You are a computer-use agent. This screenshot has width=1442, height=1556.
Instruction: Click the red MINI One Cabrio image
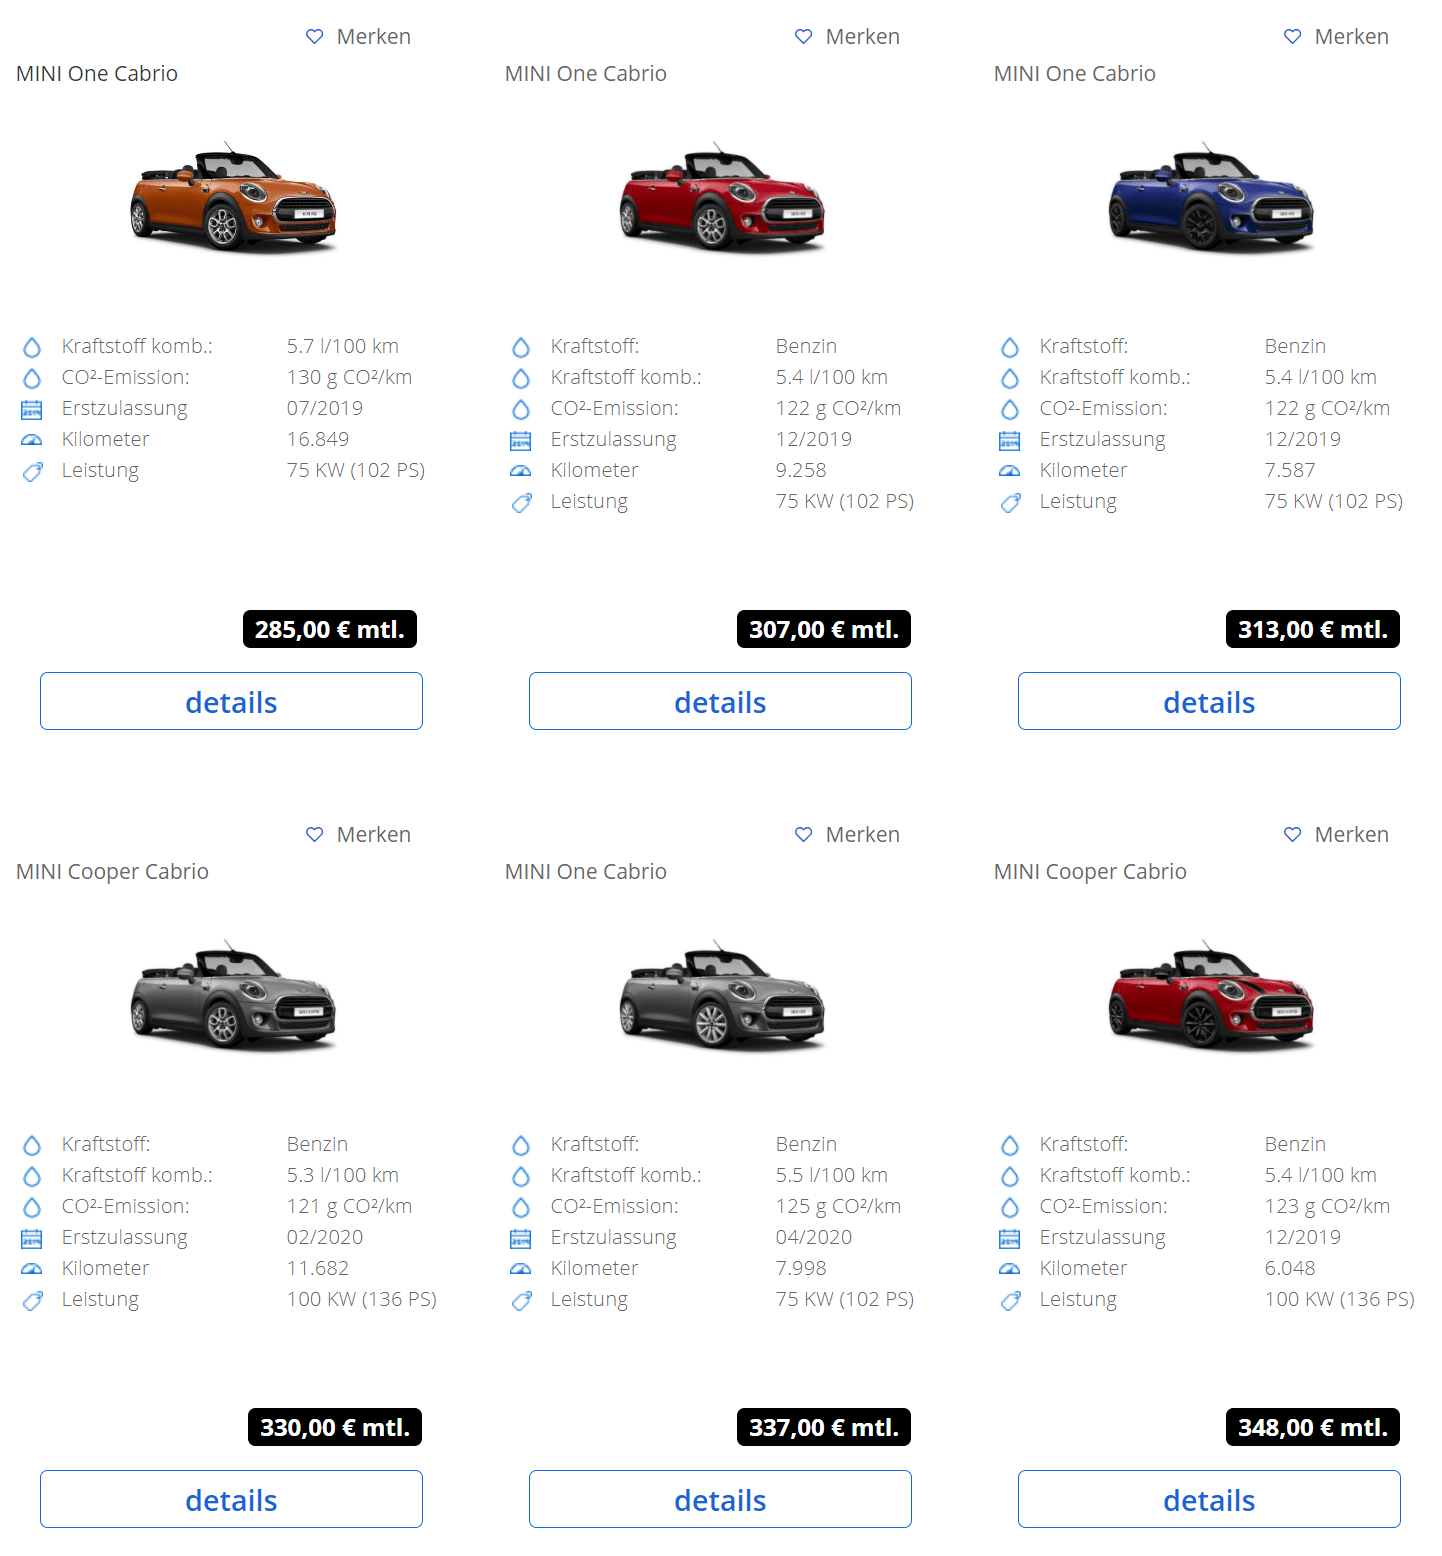[722, 197]
